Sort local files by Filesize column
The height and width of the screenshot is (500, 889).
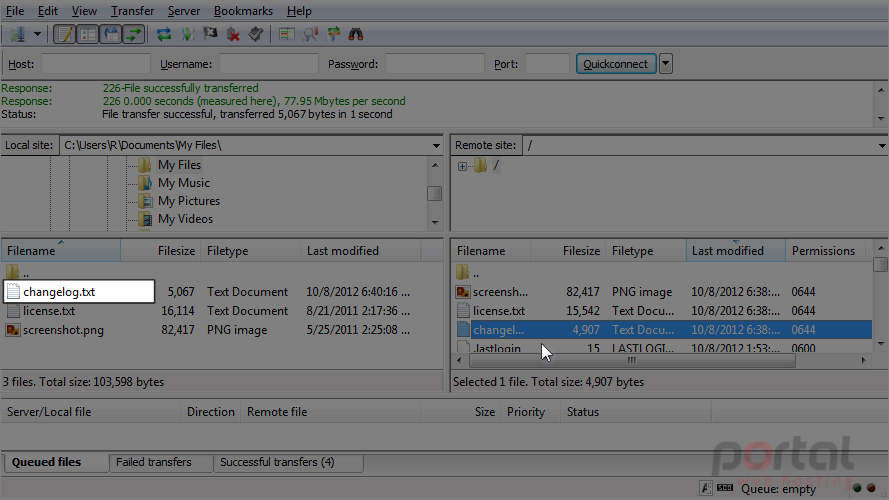click(160, 251)
